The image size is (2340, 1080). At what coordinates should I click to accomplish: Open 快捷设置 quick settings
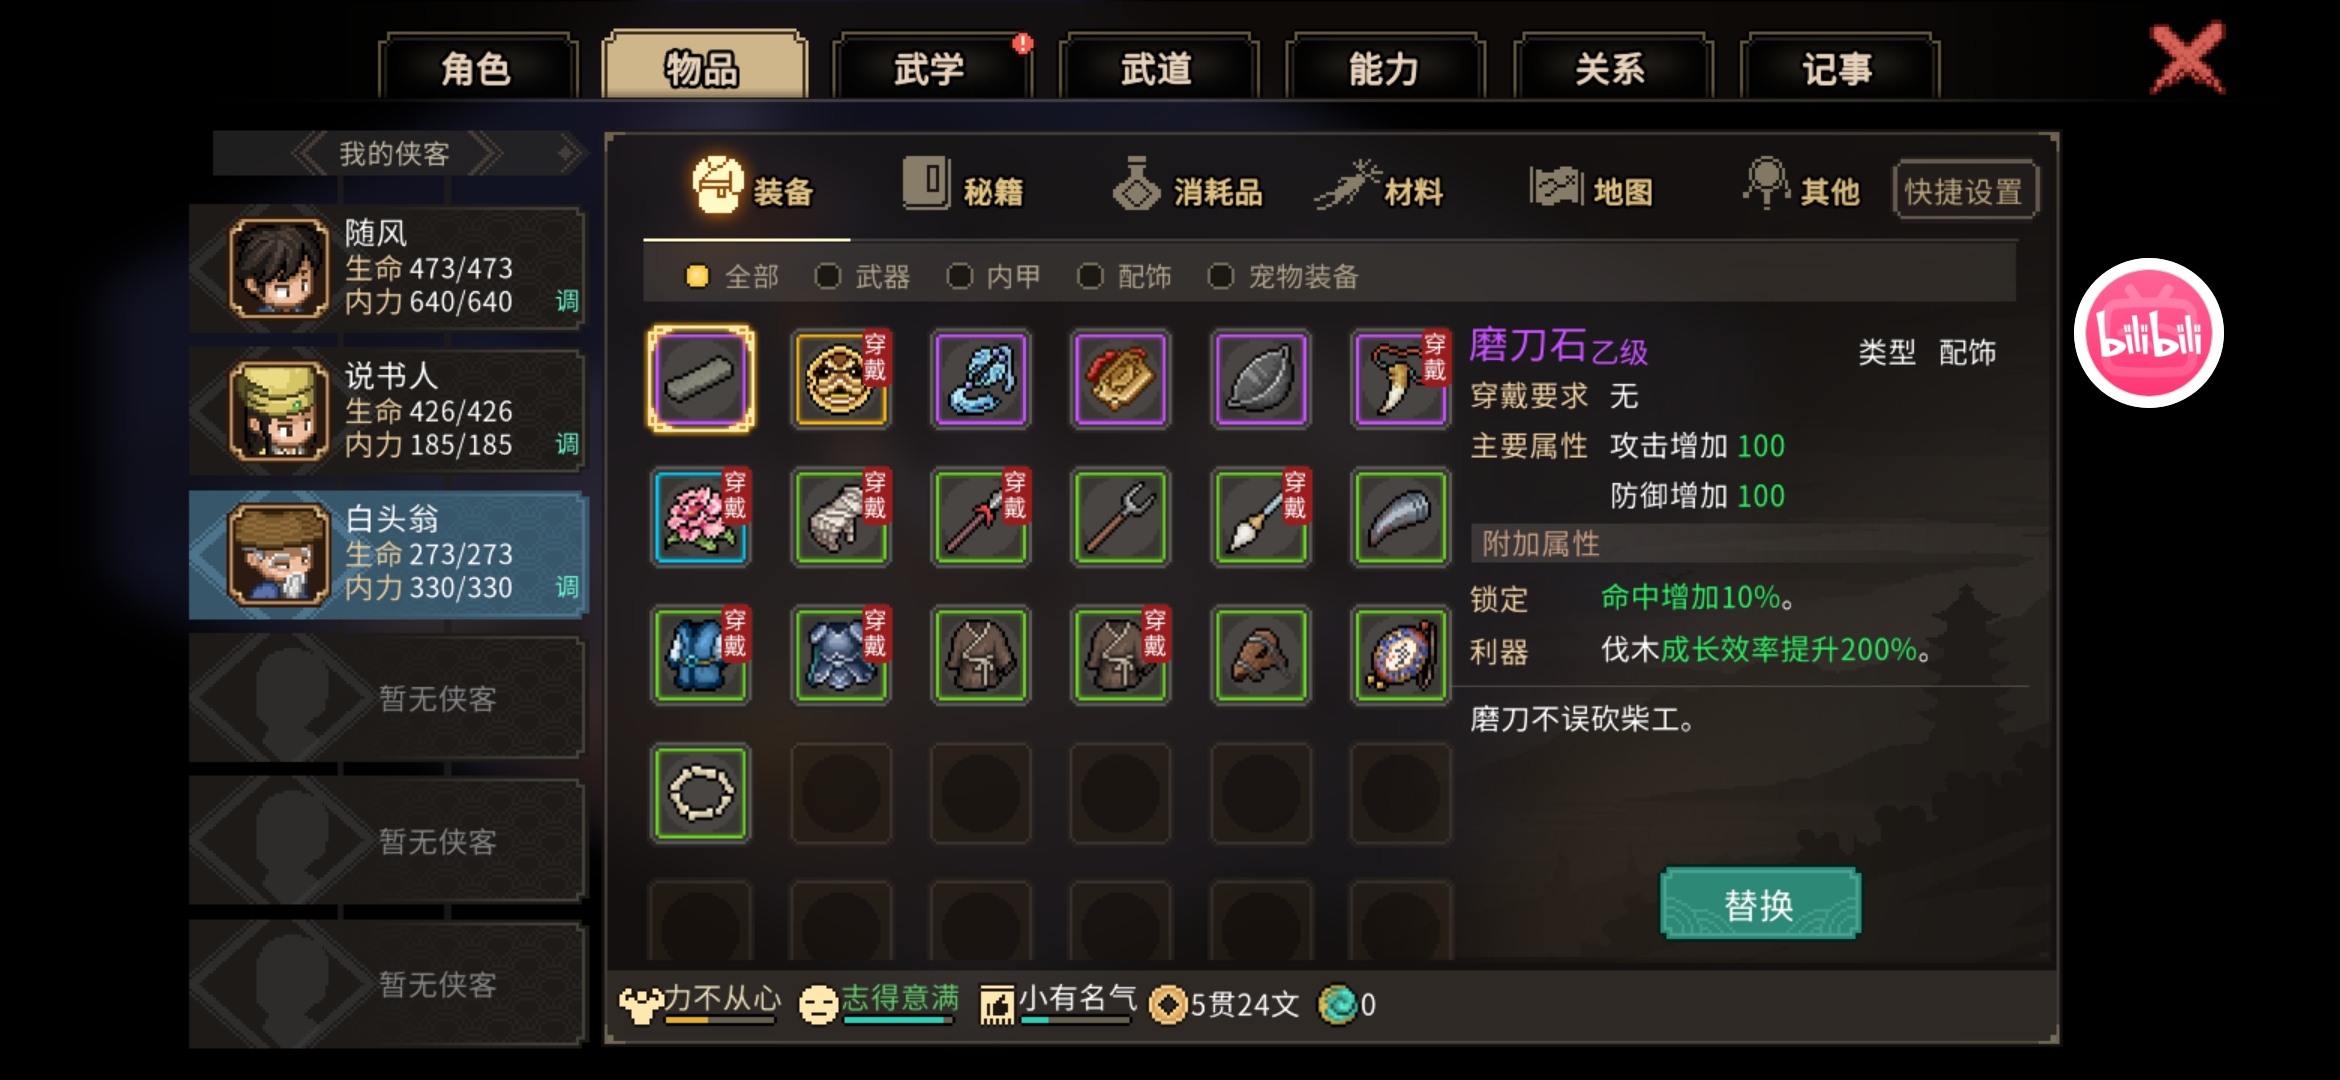(1964, 190)
